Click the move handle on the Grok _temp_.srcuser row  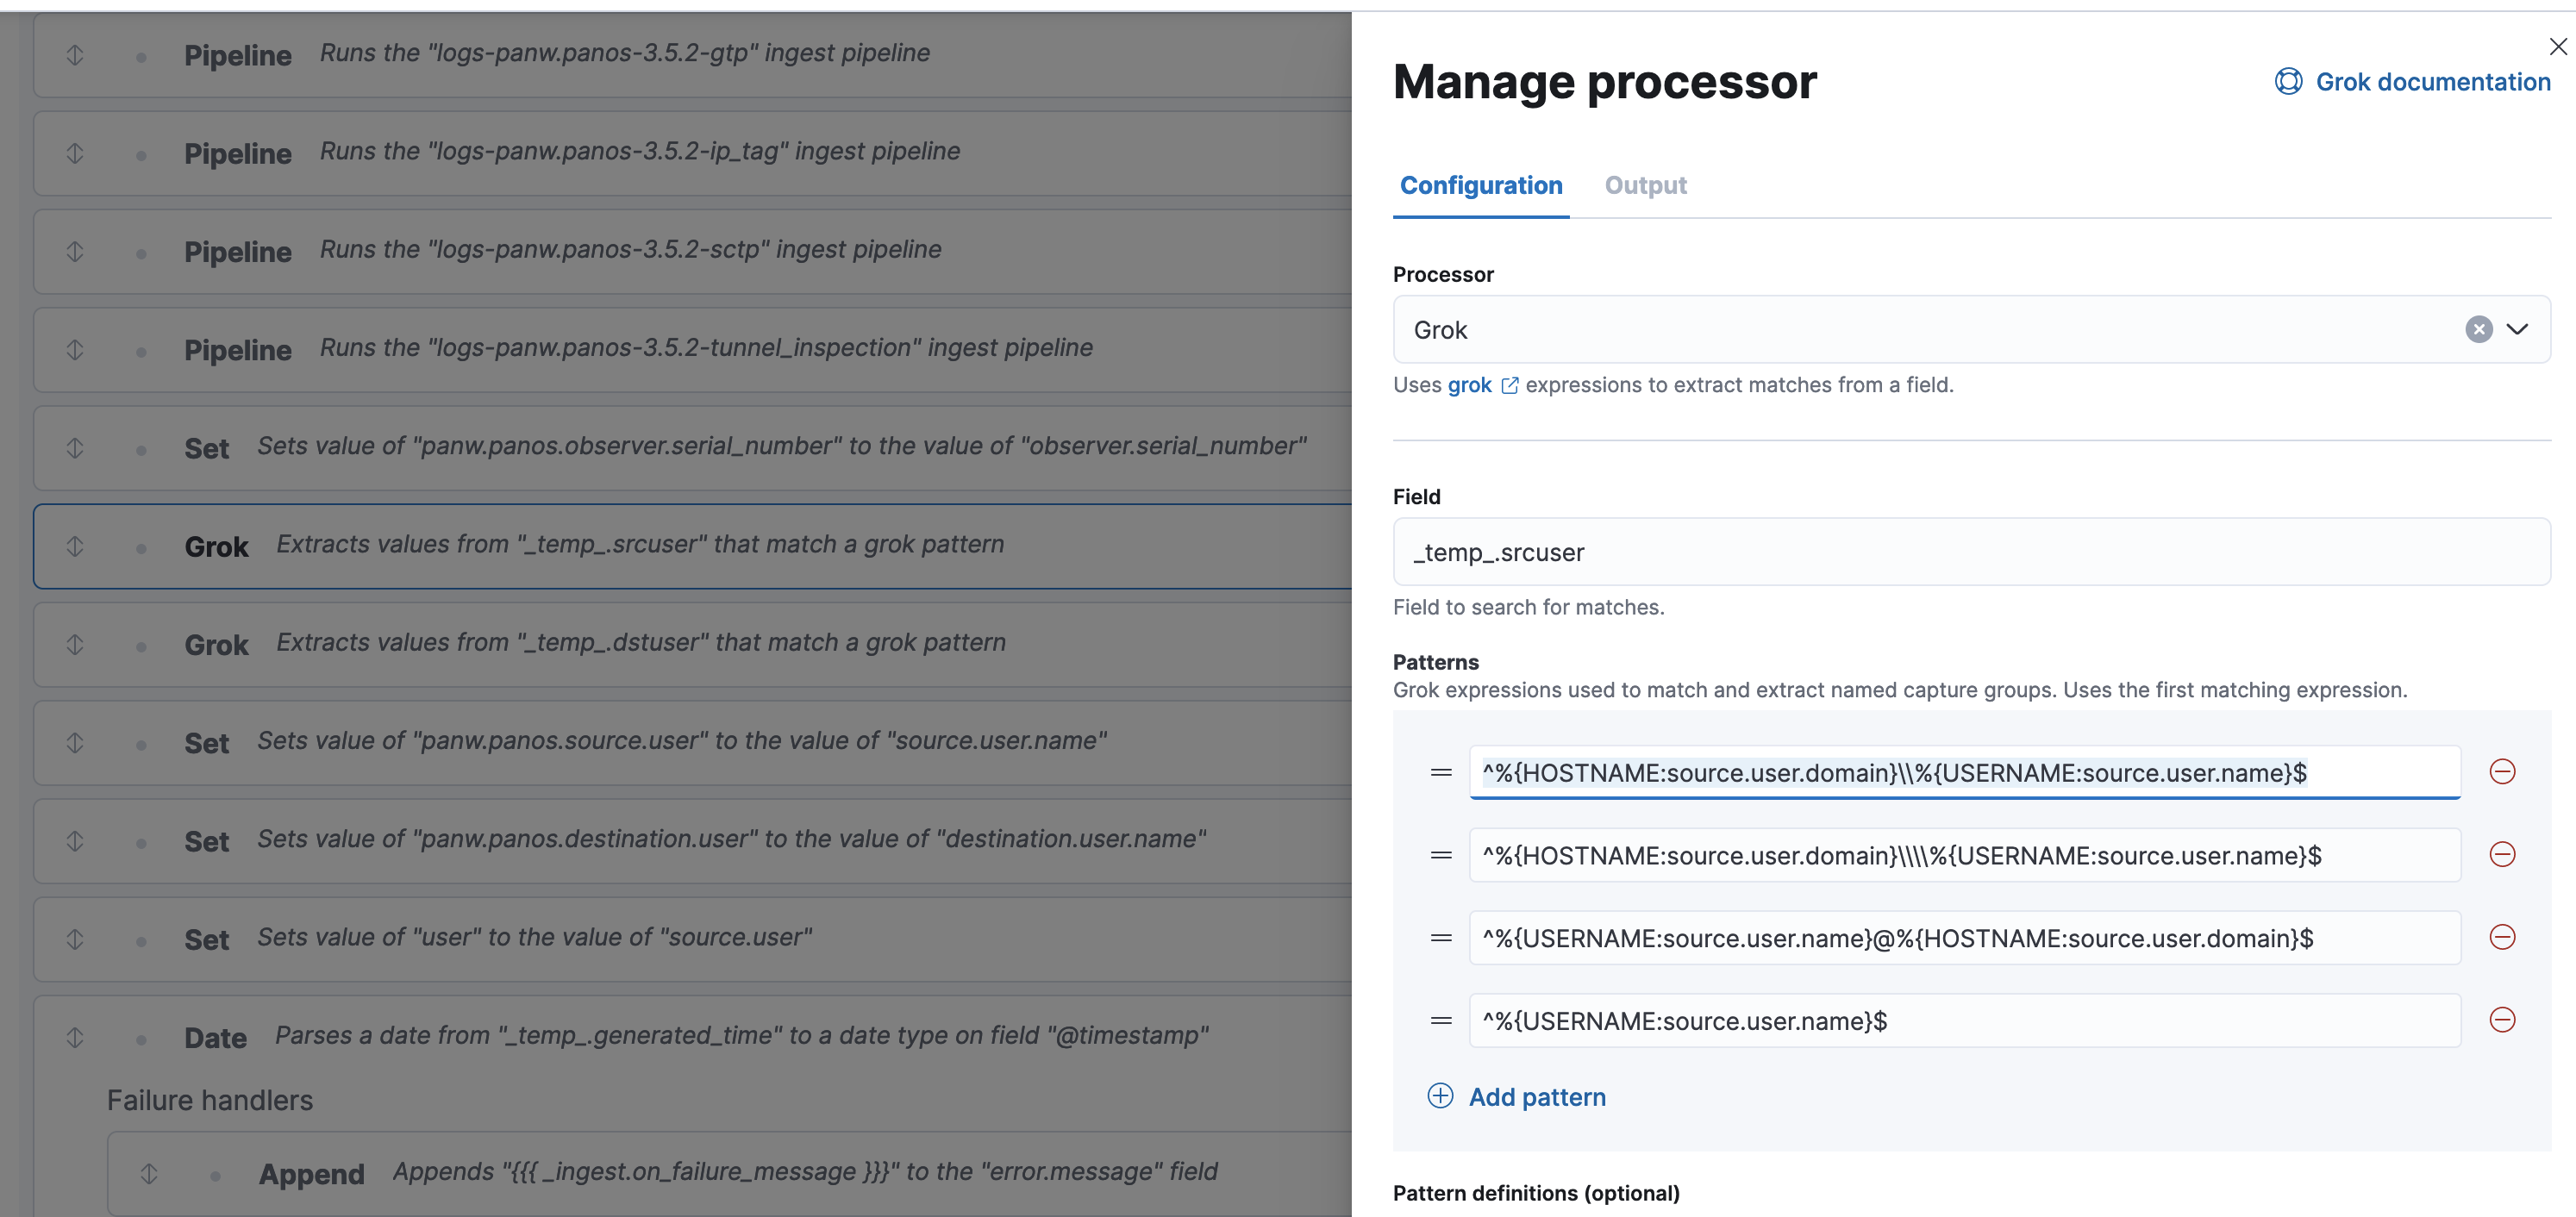tap(75, 546)
